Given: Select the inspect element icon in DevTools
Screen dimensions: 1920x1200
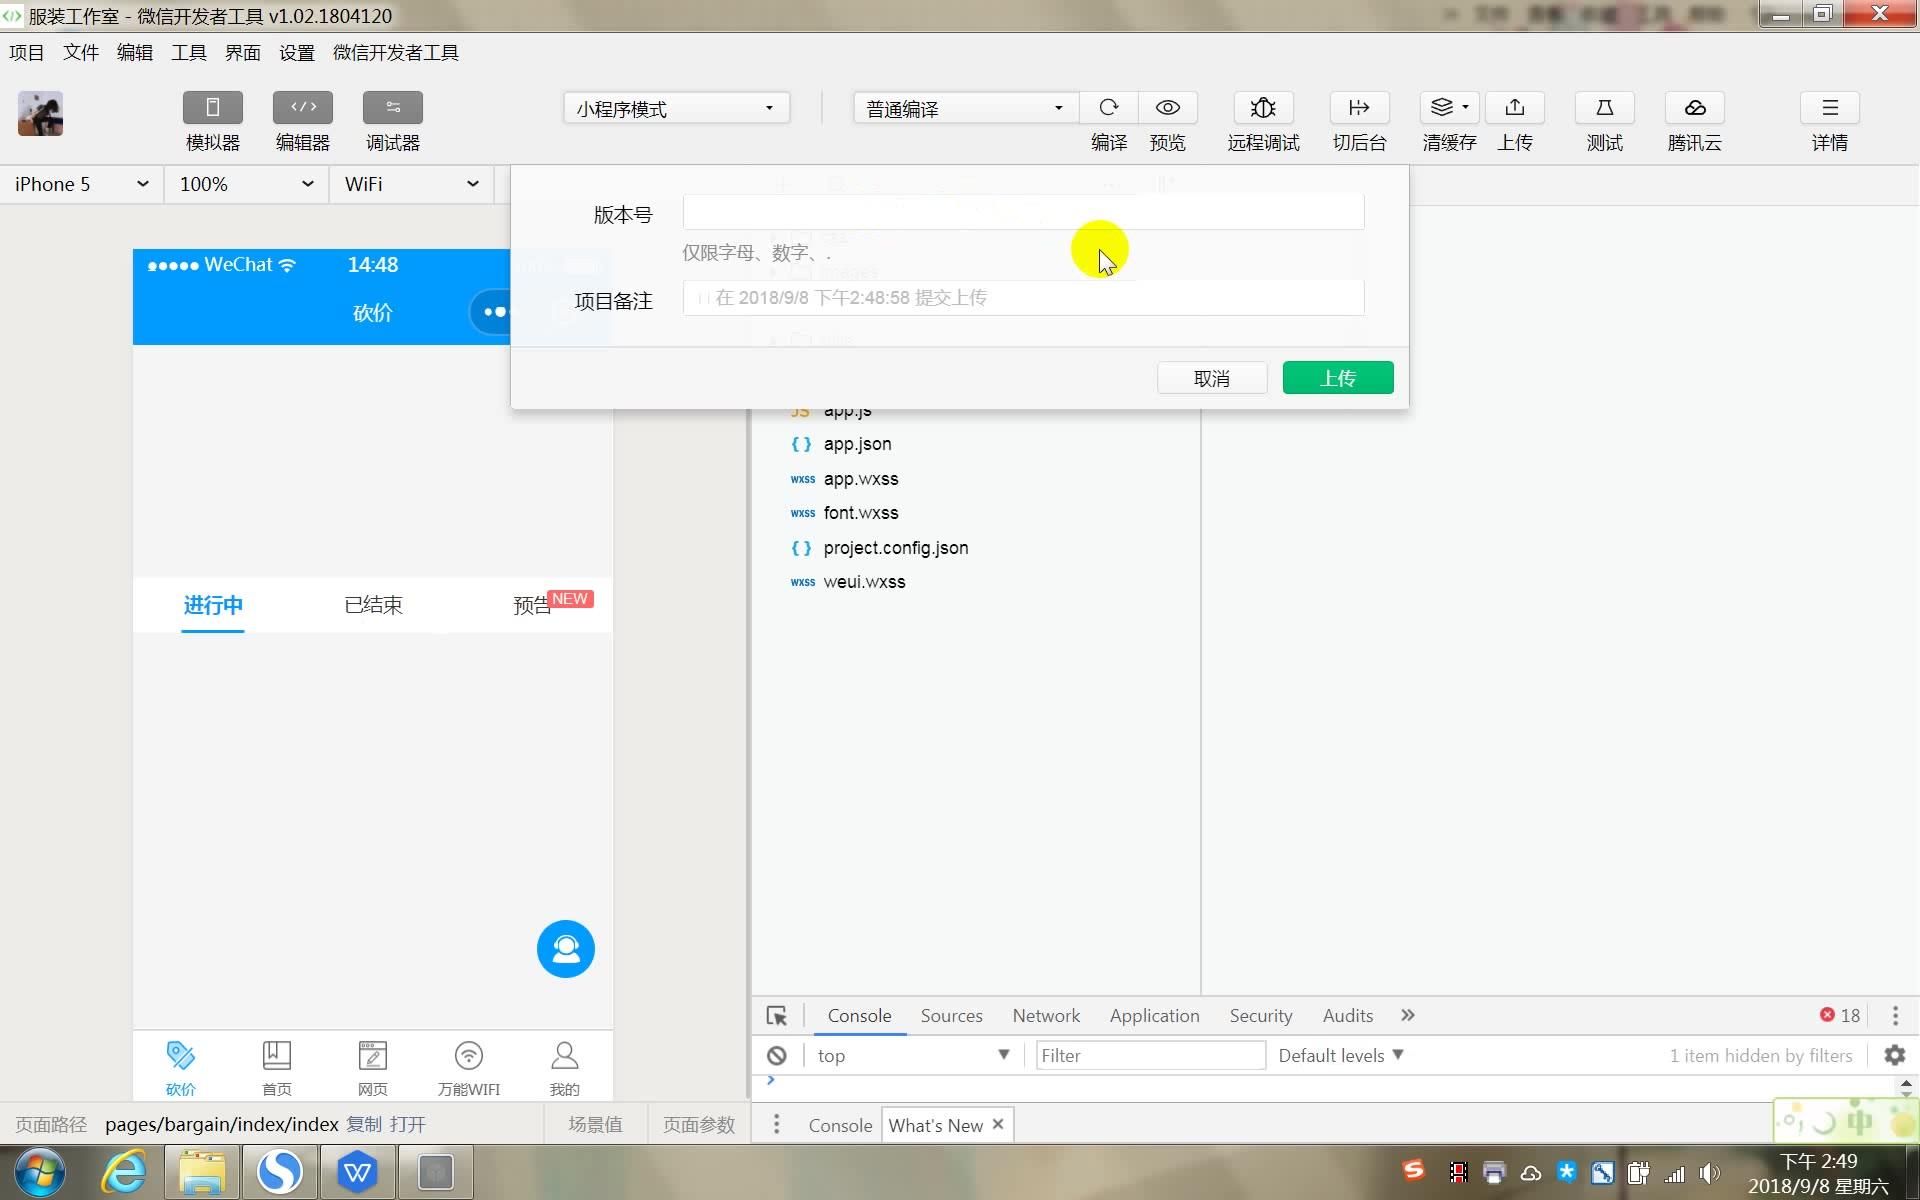Looking at the screenshot, I should point(776,1015).
